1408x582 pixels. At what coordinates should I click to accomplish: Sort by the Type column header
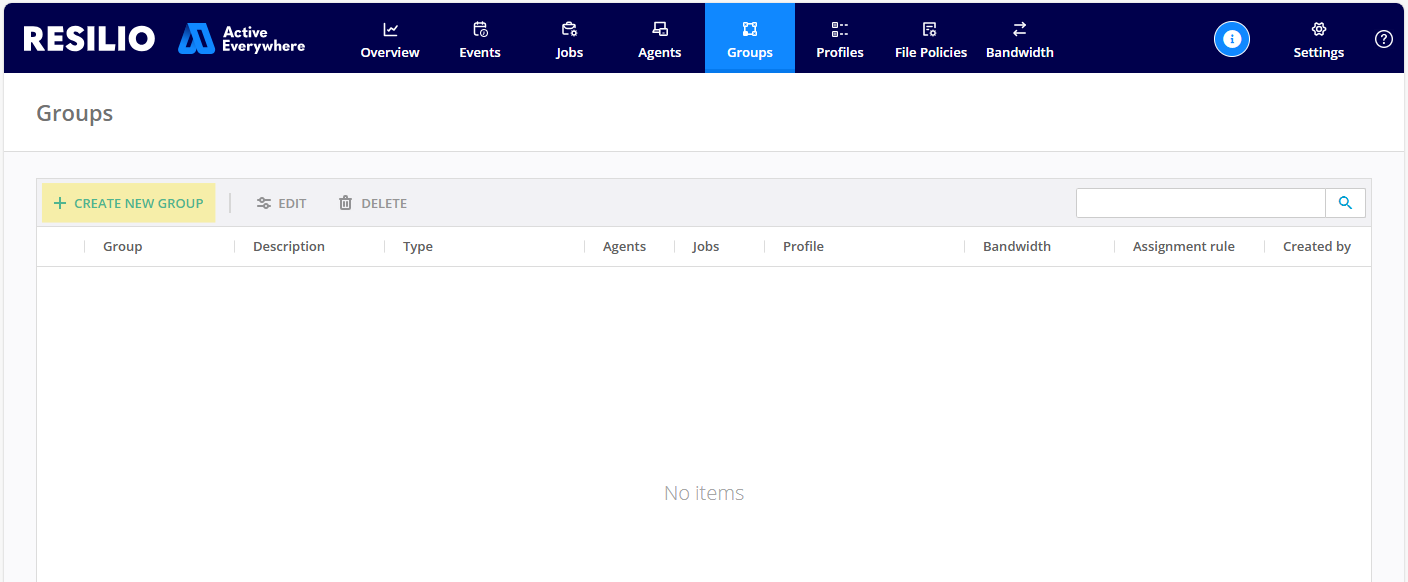(x=418, y=247)
